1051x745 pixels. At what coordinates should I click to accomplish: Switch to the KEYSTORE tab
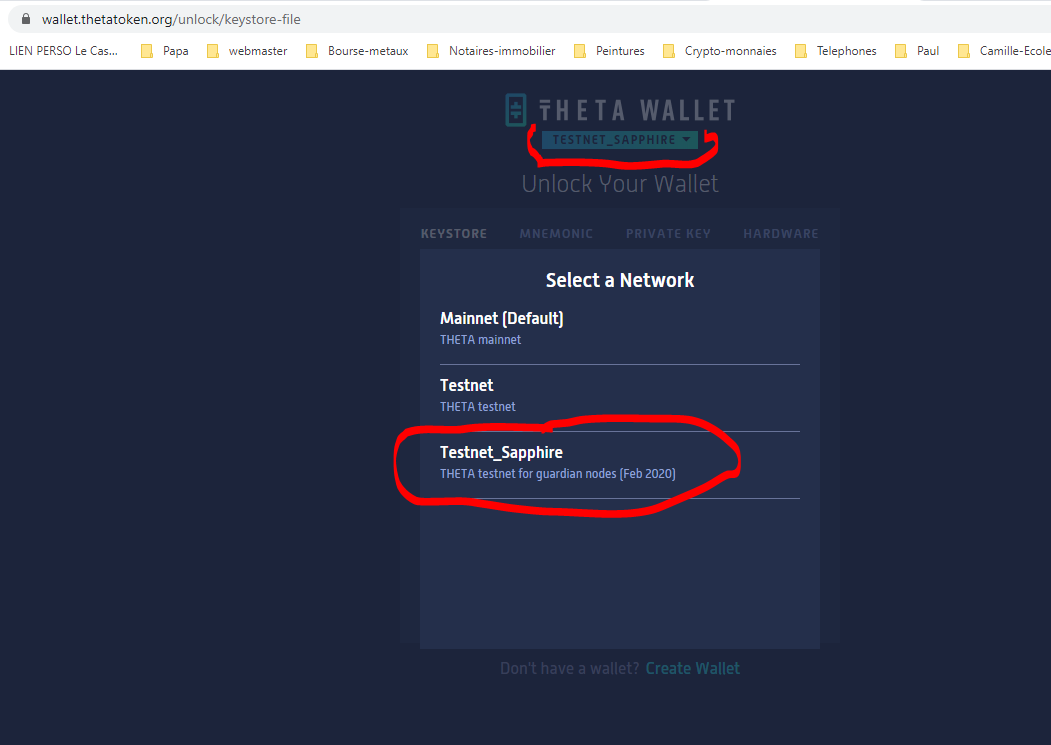pos(454,233)
